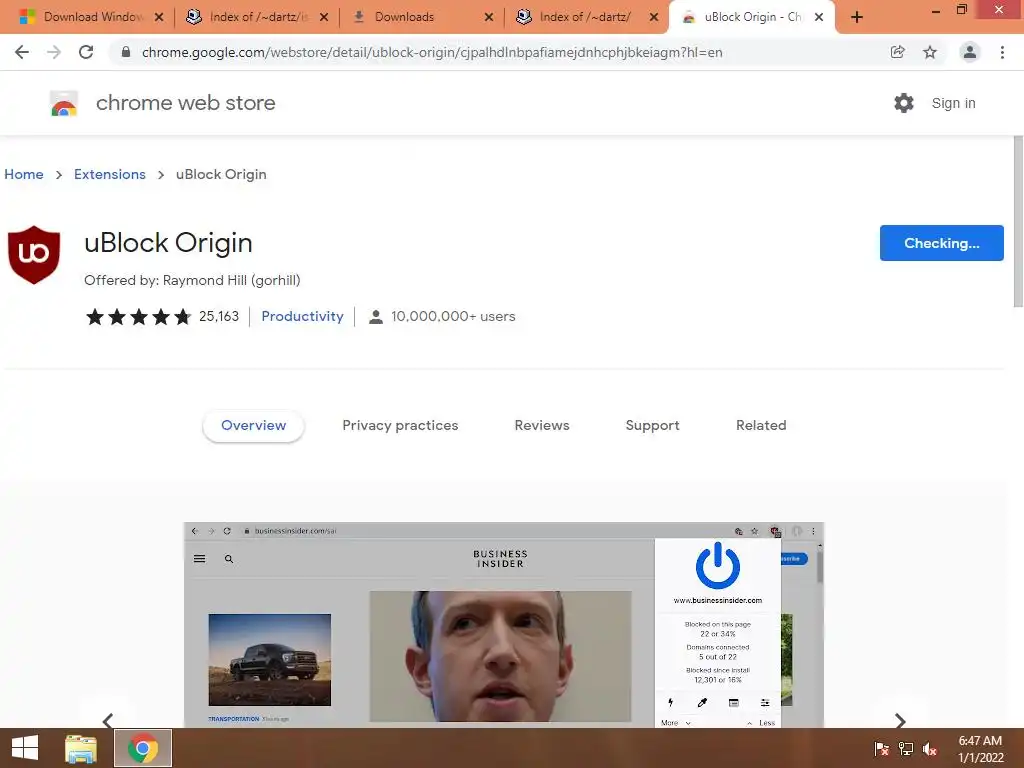
Task: Switch to the first Index of /~dartz tab
Action: point(256,17)
